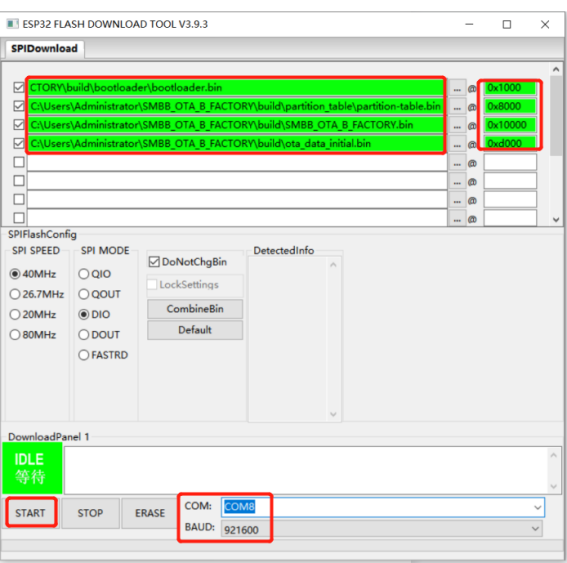Viewport: 567px width, 563px height.
Task: Click browse button on first empty row
Action: coord(457,163)
